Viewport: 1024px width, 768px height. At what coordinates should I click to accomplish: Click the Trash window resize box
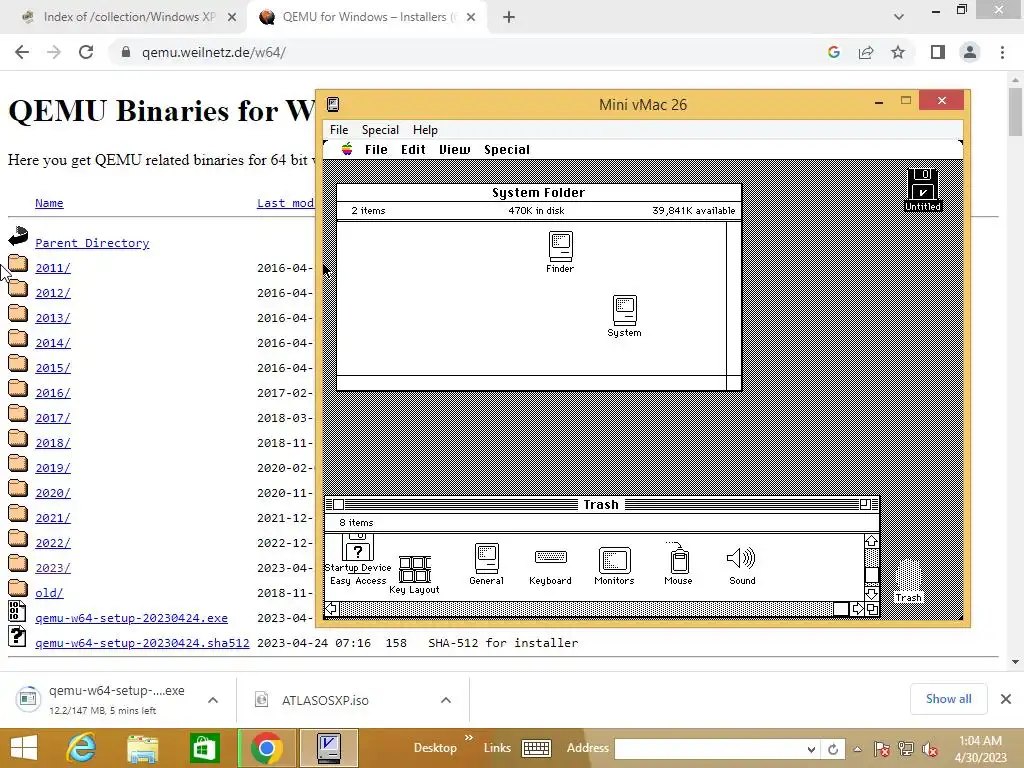tap(872, 609)
